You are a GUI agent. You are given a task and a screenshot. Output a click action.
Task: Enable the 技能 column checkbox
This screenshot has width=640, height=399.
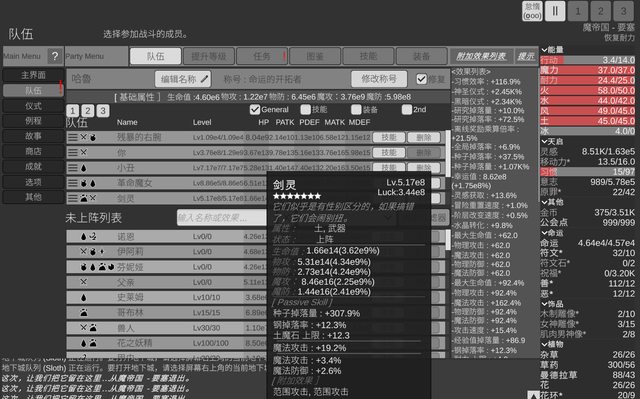[305, 109]
